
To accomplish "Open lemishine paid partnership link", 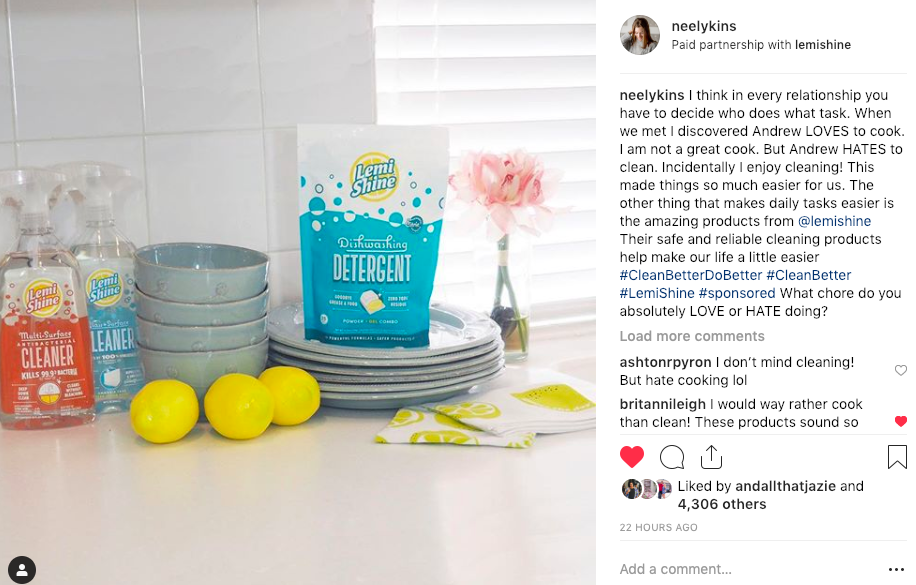I will (823, 45).
